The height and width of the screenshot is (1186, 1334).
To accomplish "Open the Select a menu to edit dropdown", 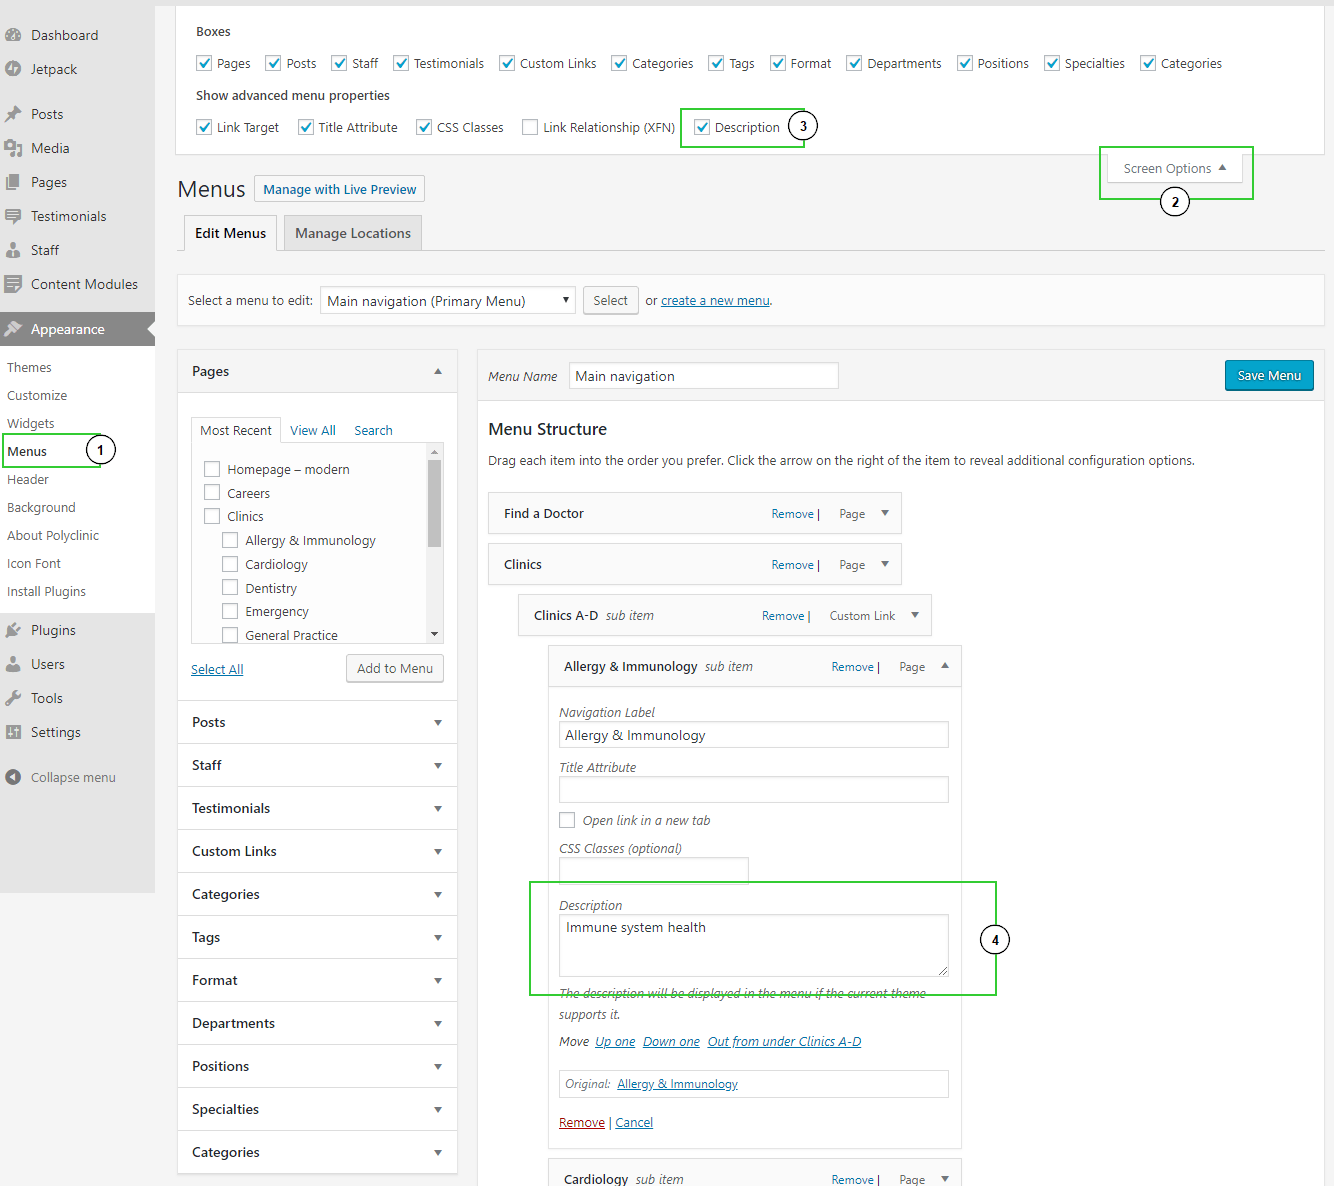I will pyautogui.click(x=446, y=300).
